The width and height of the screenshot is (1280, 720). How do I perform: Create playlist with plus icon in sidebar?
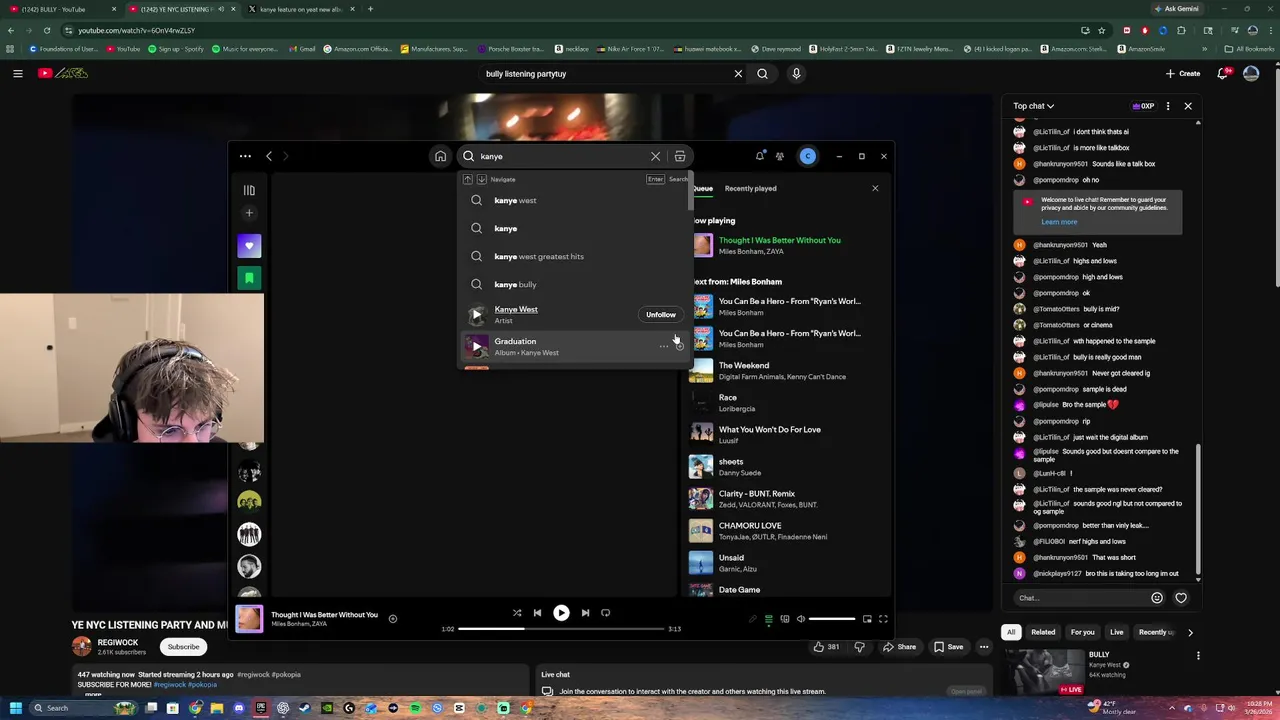pyautogui.click(x=249, y=213)
